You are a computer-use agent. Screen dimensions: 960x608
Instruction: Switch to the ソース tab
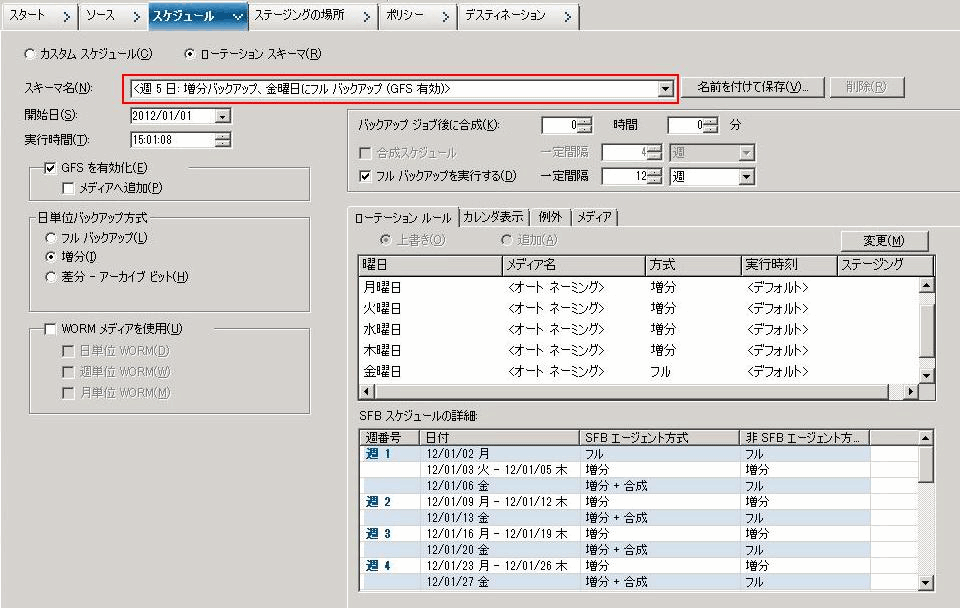click(102, 16)
